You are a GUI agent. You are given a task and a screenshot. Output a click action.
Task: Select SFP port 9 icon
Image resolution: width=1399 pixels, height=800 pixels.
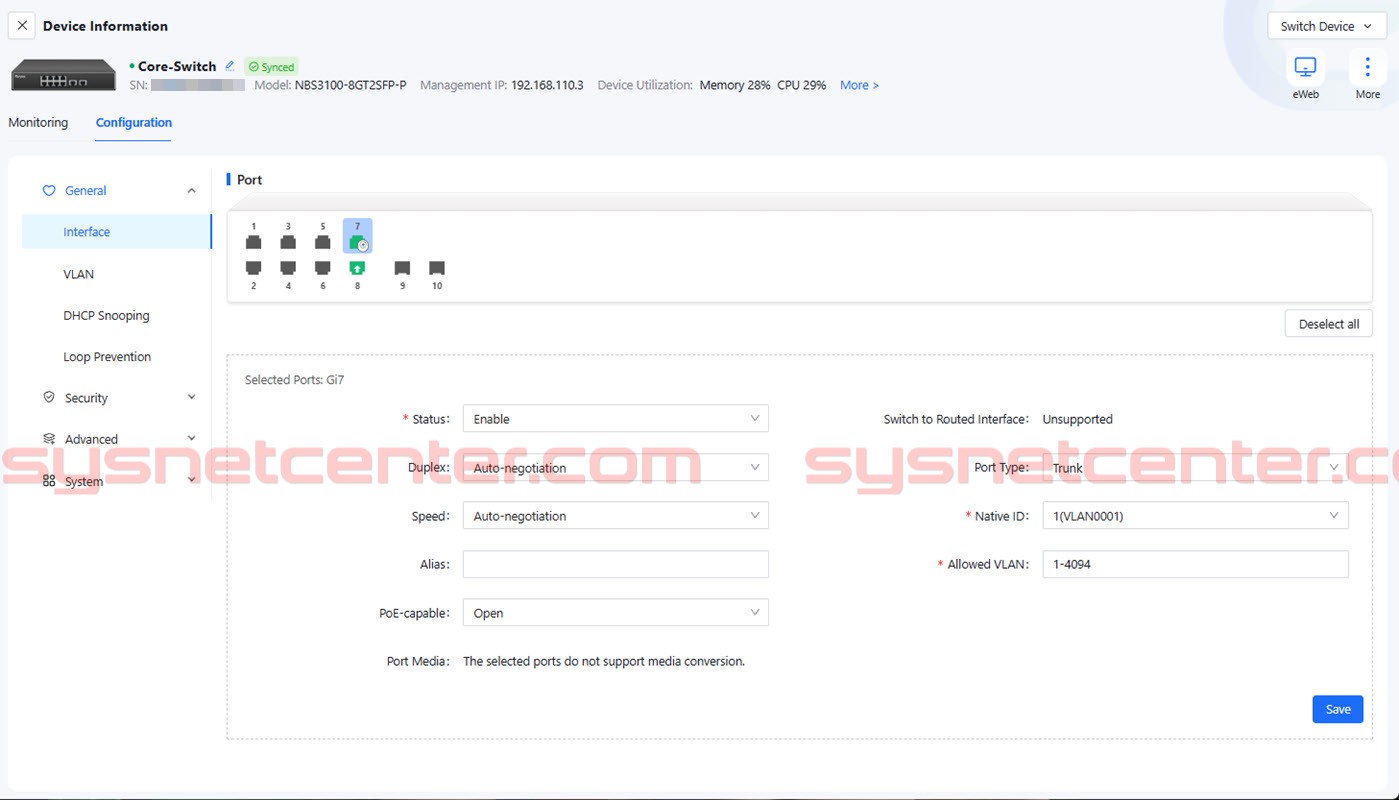click(x=402, y=268)
